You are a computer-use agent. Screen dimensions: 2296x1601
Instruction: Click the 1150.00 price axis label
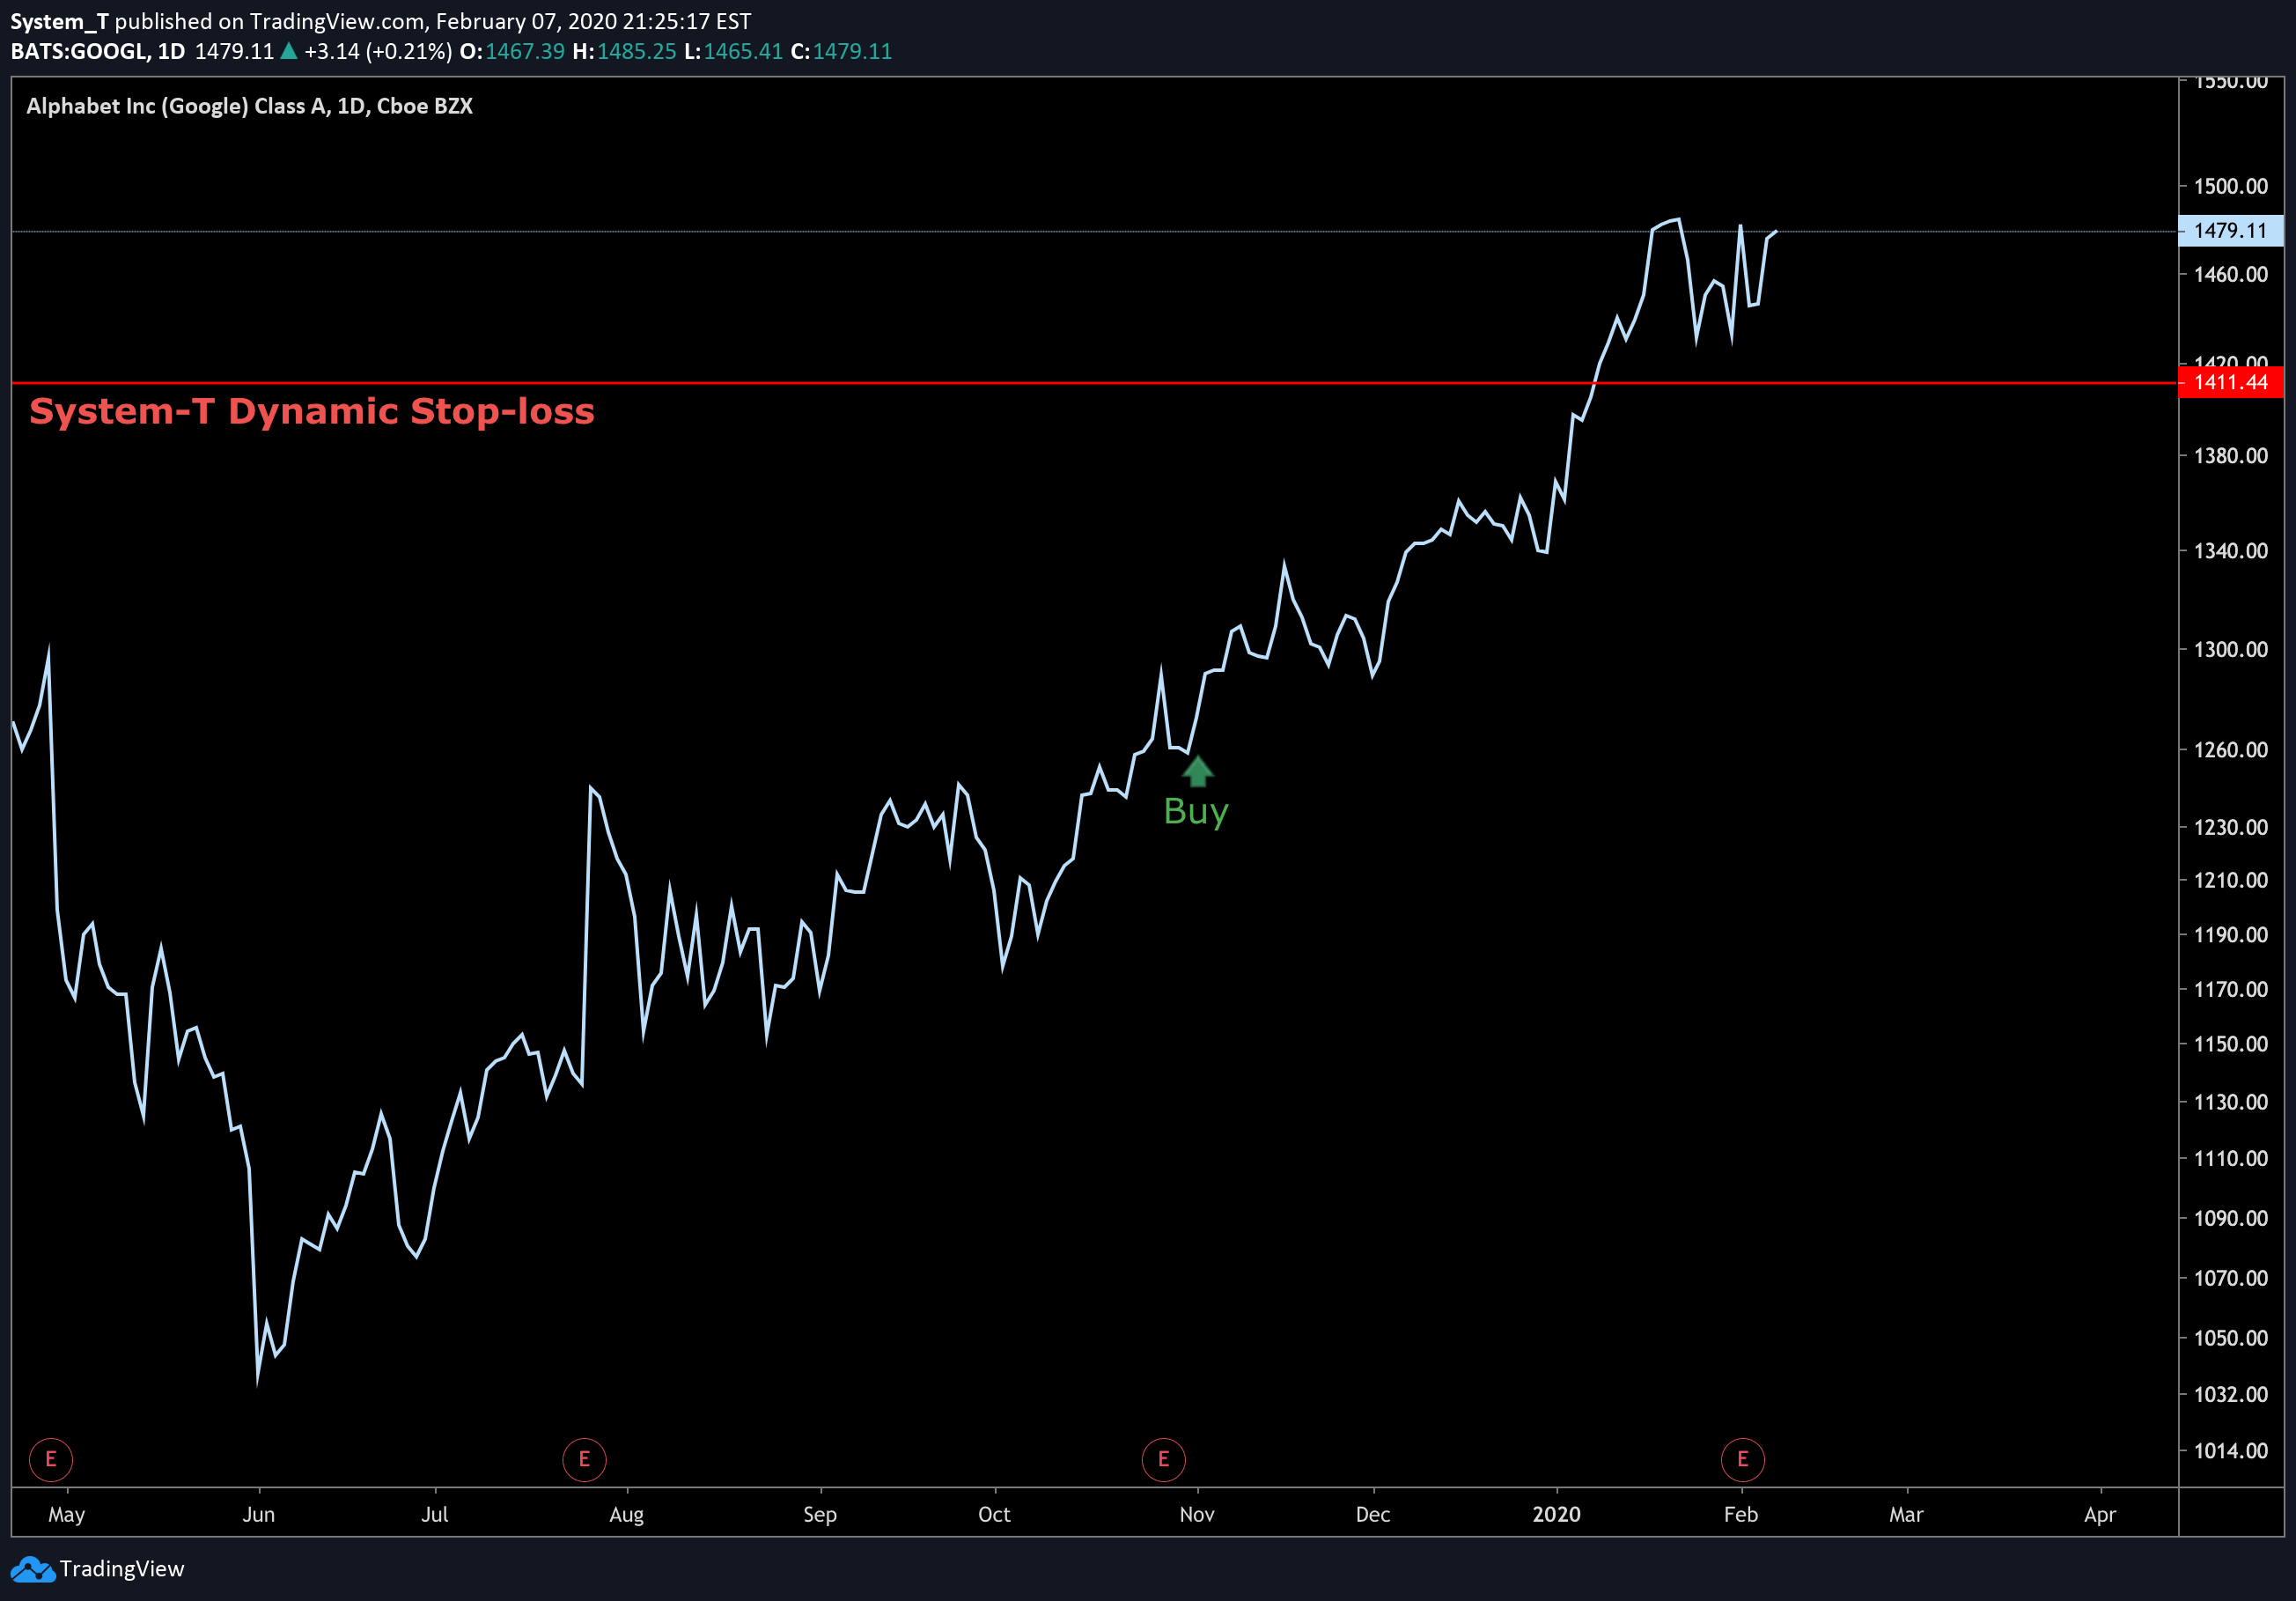pos(2230,1043)
